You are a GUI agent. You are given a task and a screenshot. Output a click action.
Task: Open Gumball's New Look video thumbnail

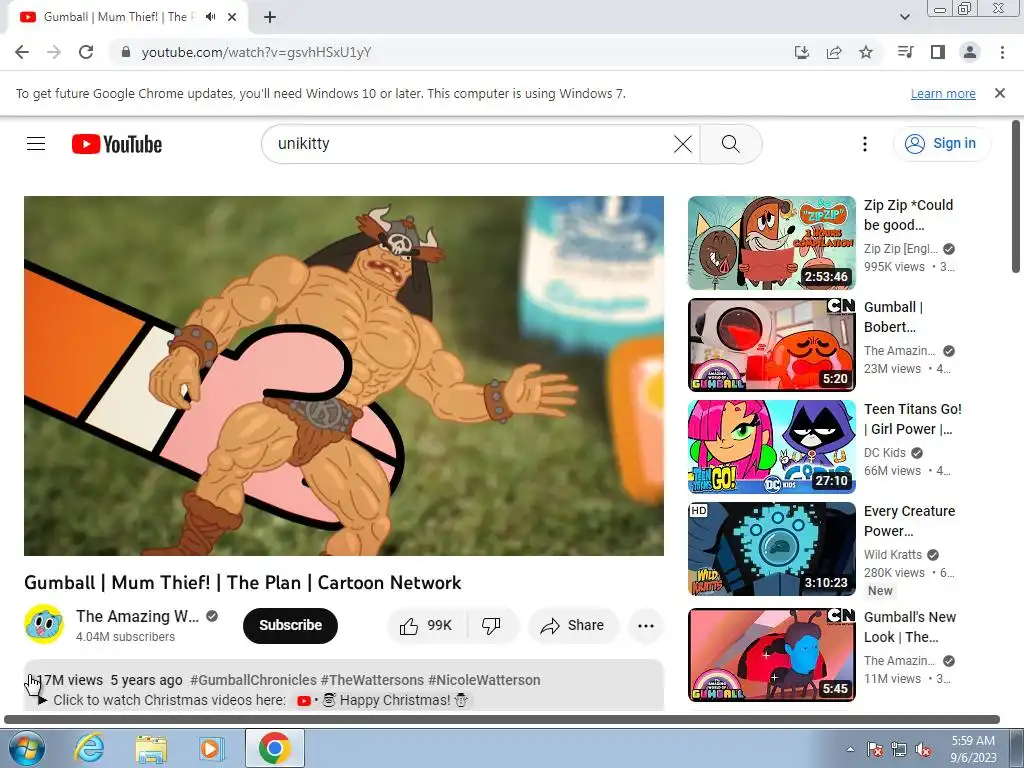point(771,654)
